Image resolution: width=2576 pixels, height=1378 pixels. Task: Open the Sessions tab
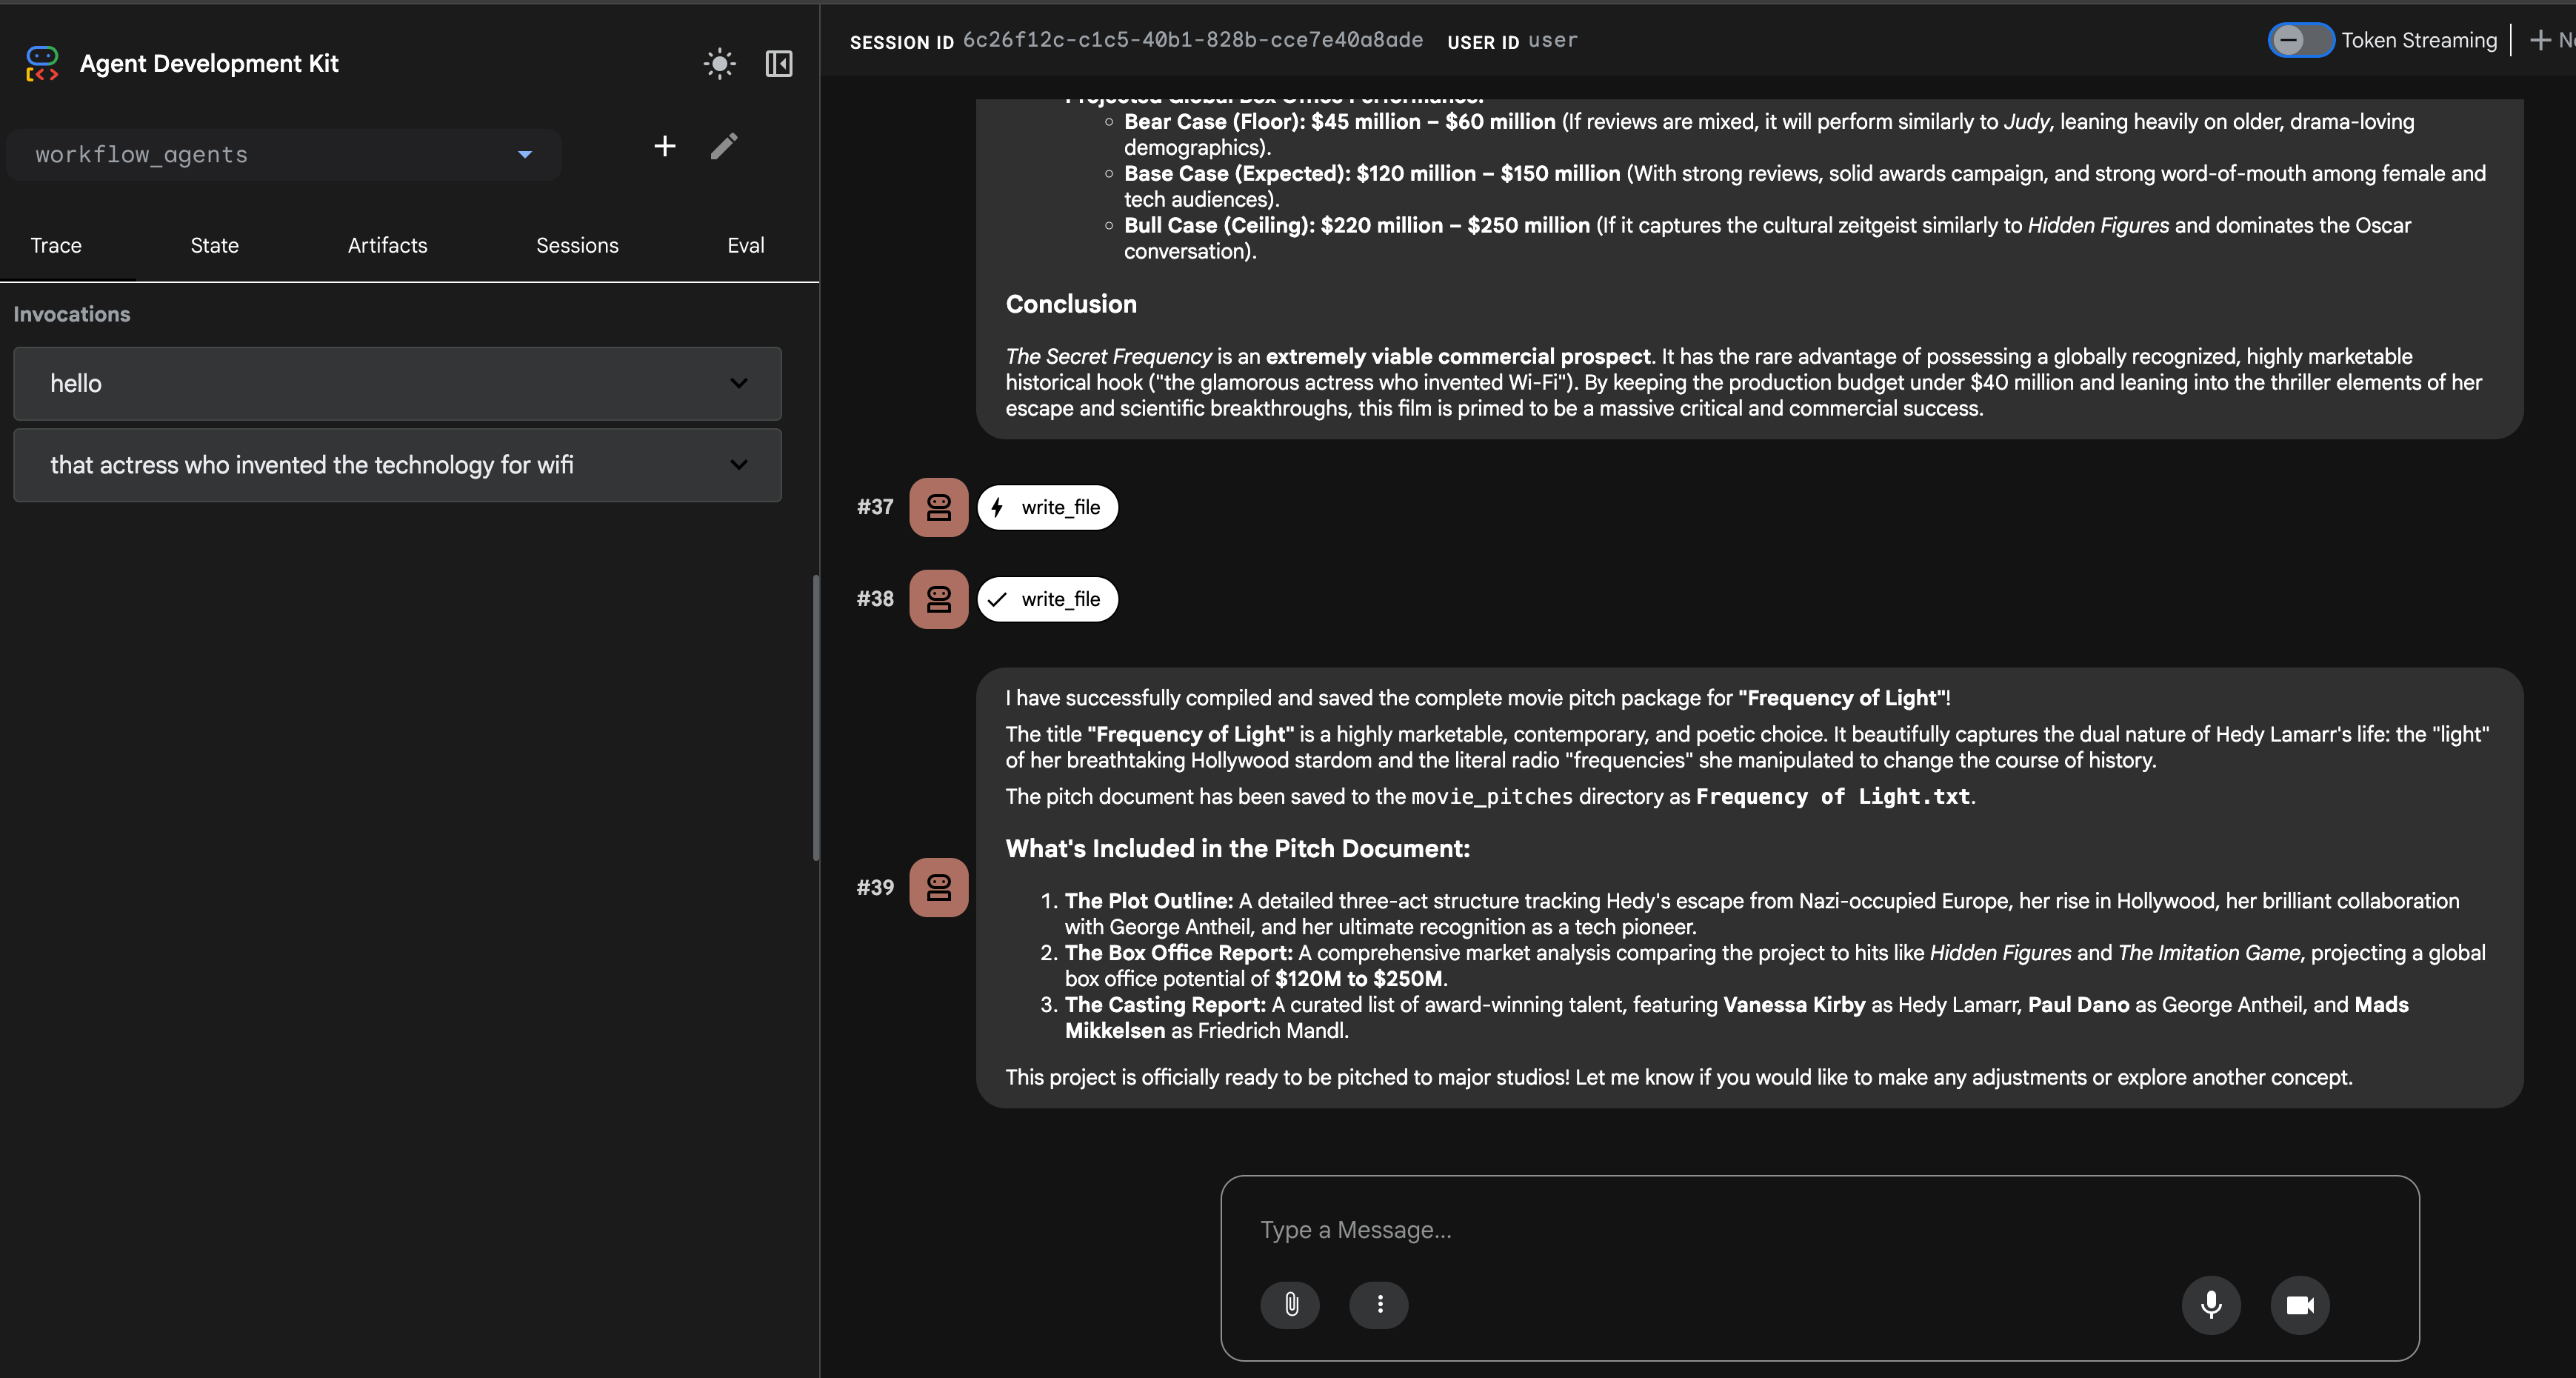577,245
